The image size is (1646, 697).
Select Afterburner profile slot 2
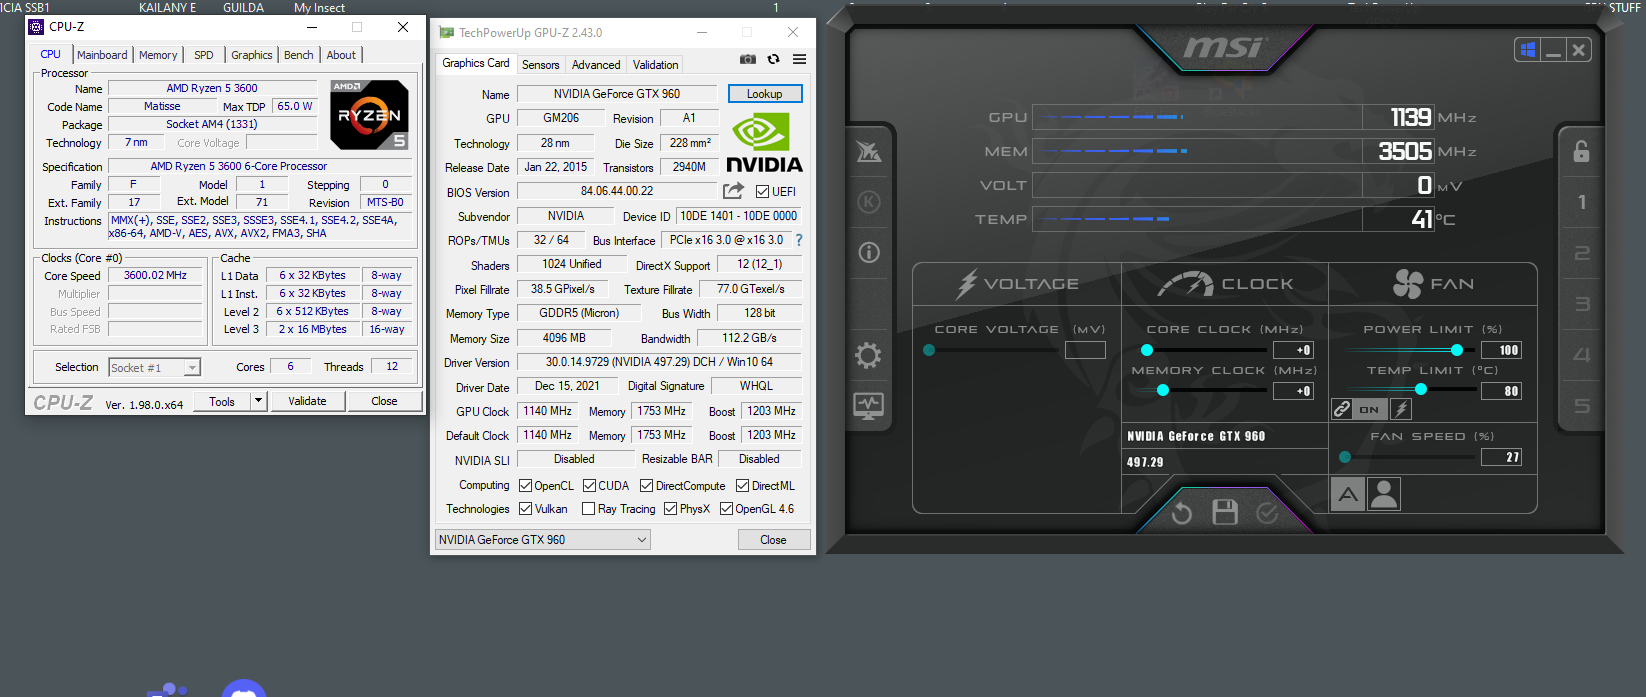tap(1582, 254)
